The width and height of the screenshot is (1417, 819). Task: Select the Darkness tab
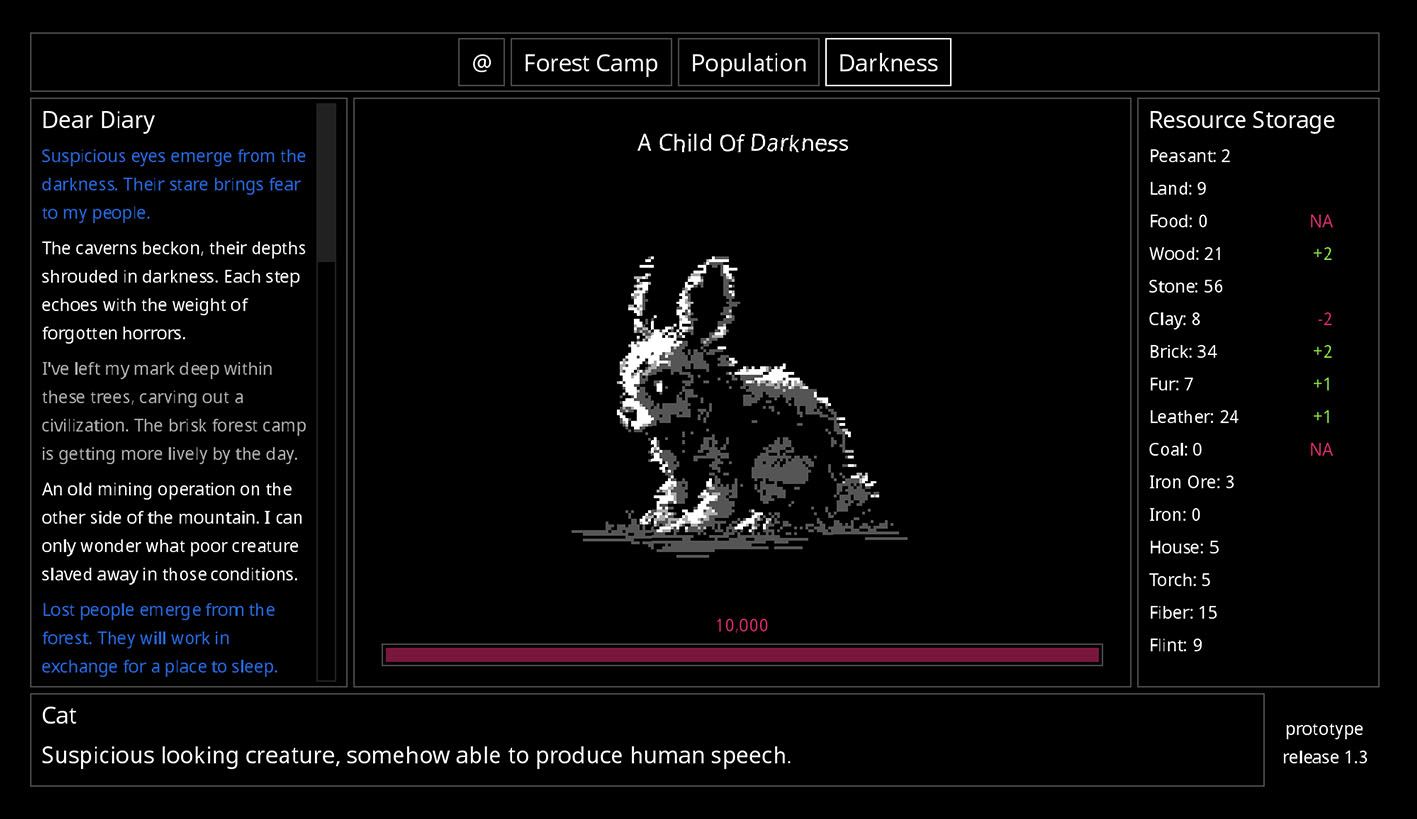887,62
